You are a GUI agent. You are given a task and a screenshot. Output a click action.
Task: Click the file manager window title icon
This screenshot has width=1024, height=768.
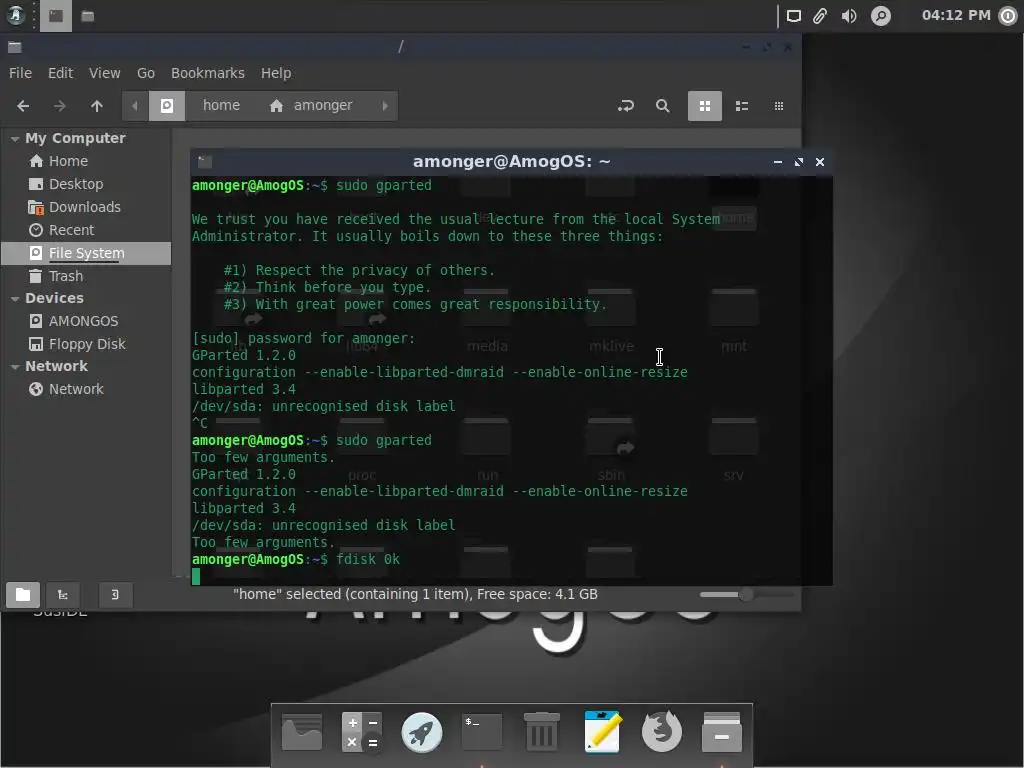point(14,47)
